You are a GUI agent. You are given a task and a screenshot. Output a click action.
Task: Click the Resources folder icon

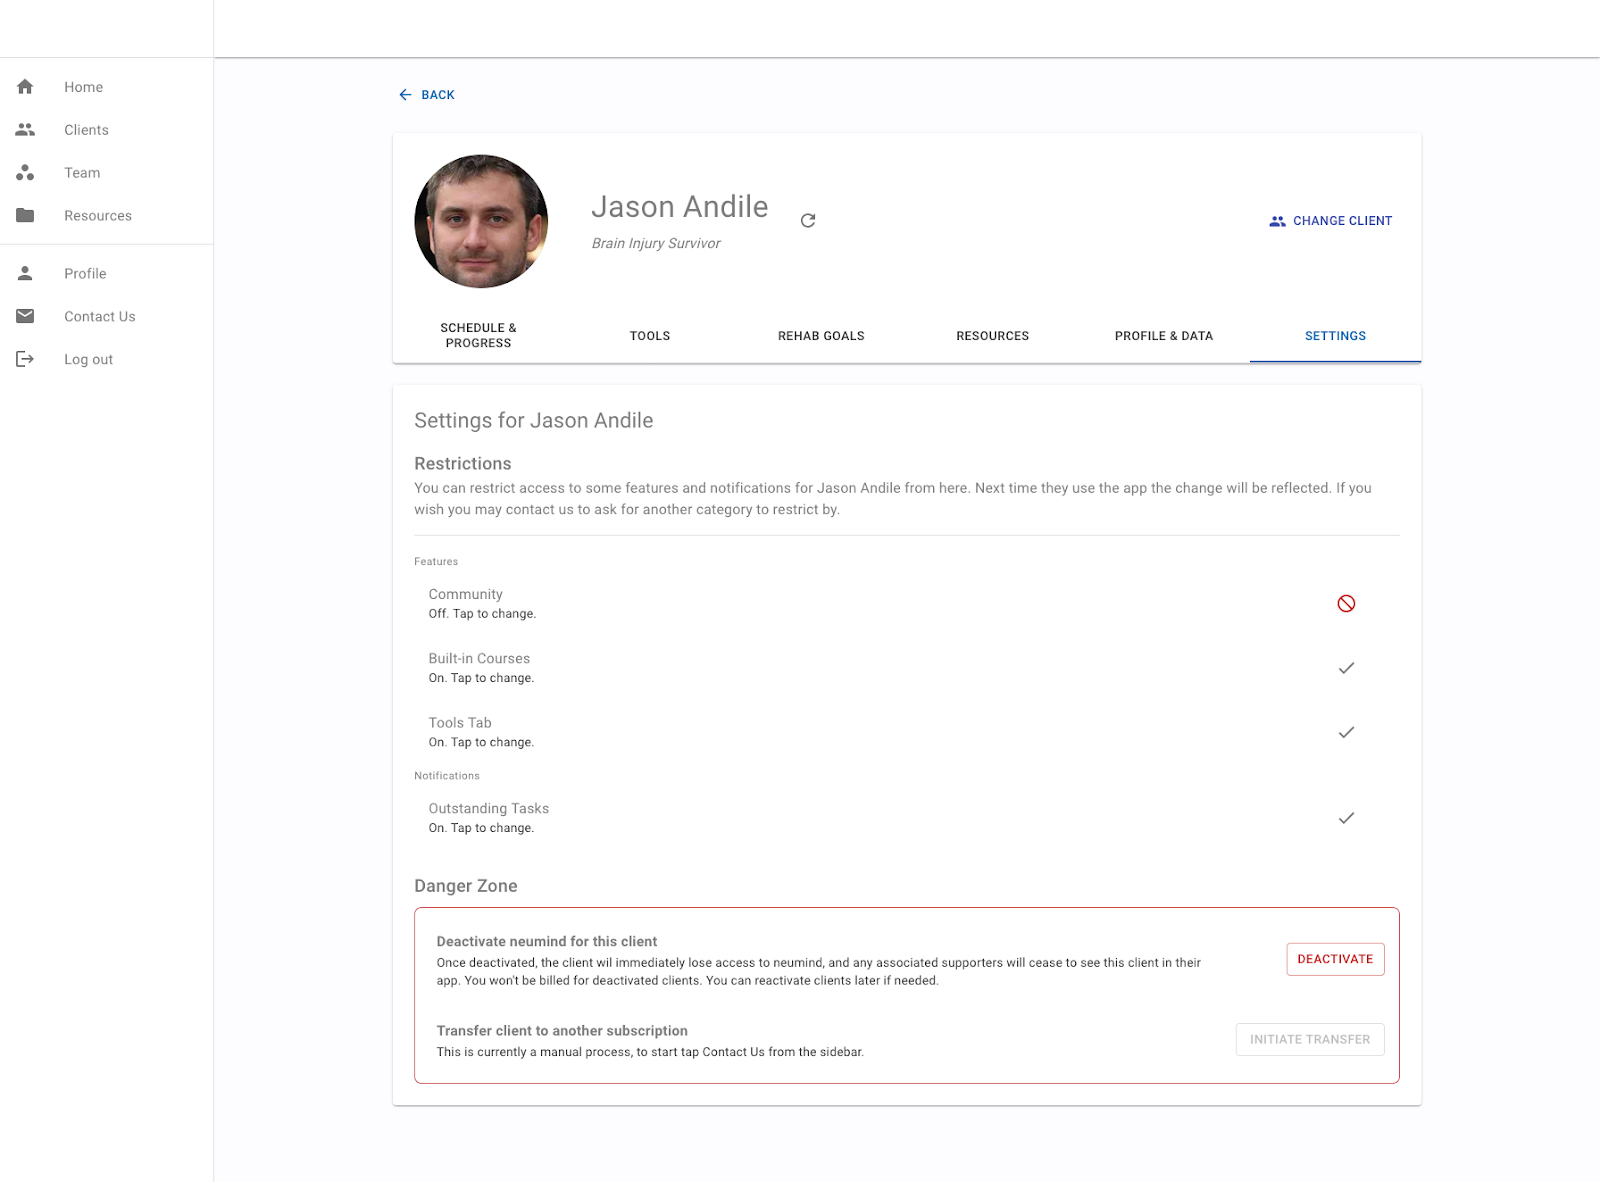pyautogui.click(x=25, y=216)
